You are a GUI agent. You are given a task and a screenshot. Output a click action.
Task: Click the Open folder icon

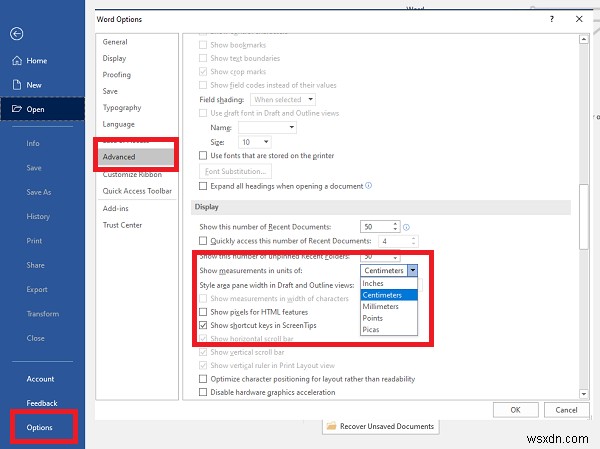click(x=16, y=109)
